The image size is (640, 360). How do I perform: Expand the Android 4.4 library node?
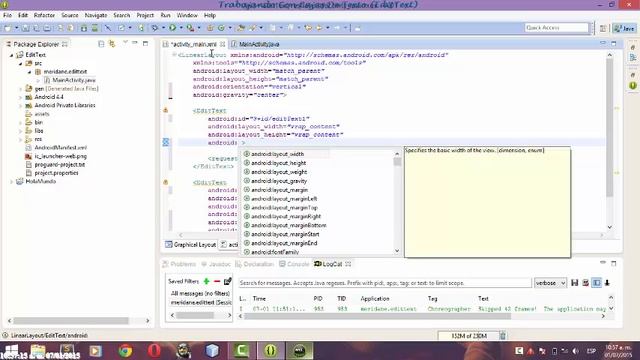[x=20, y=97]
